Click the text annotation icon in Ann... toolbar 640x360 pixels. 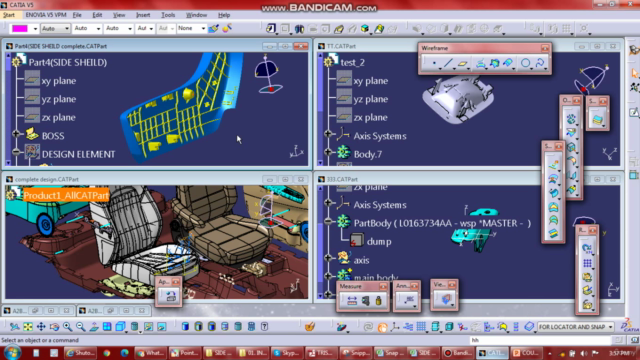pyautogui.click(x=408, y=300)
